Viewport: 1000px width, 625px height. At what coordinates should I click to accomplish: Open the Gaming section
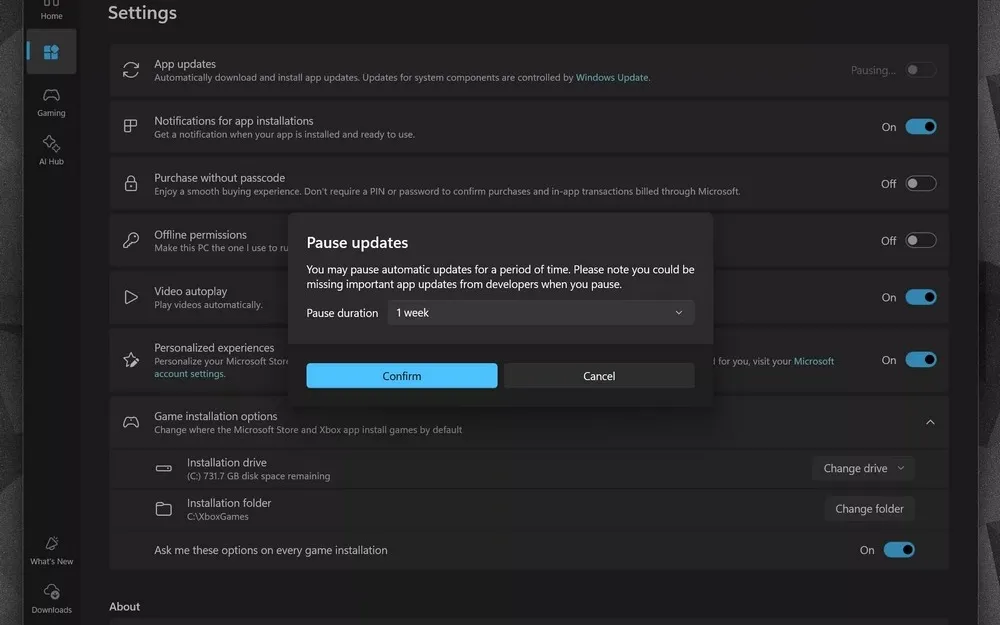[x=51, y=101]
